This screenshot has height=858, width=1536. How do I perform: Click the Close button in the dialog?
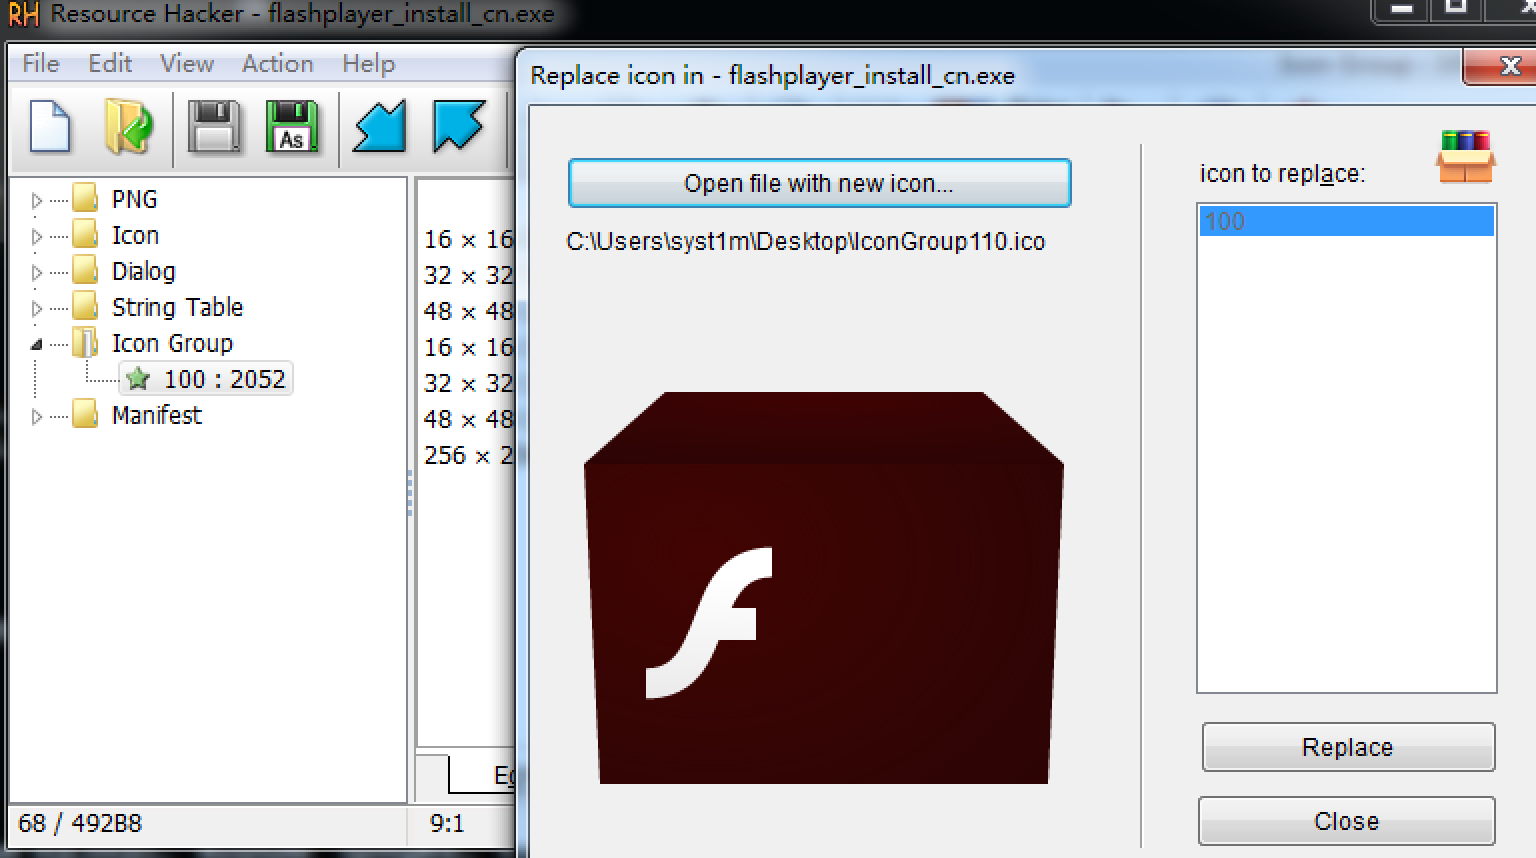coord(1346,821)
